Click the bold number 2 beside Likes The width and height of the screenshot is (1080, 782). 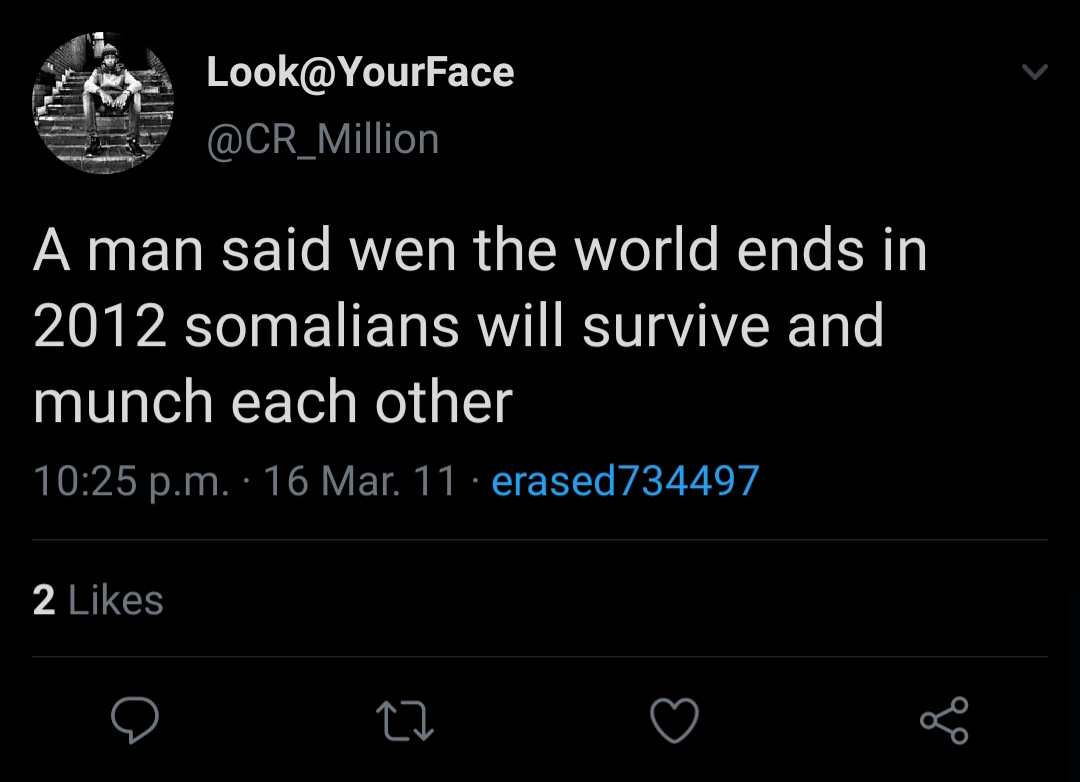point(44,600)
